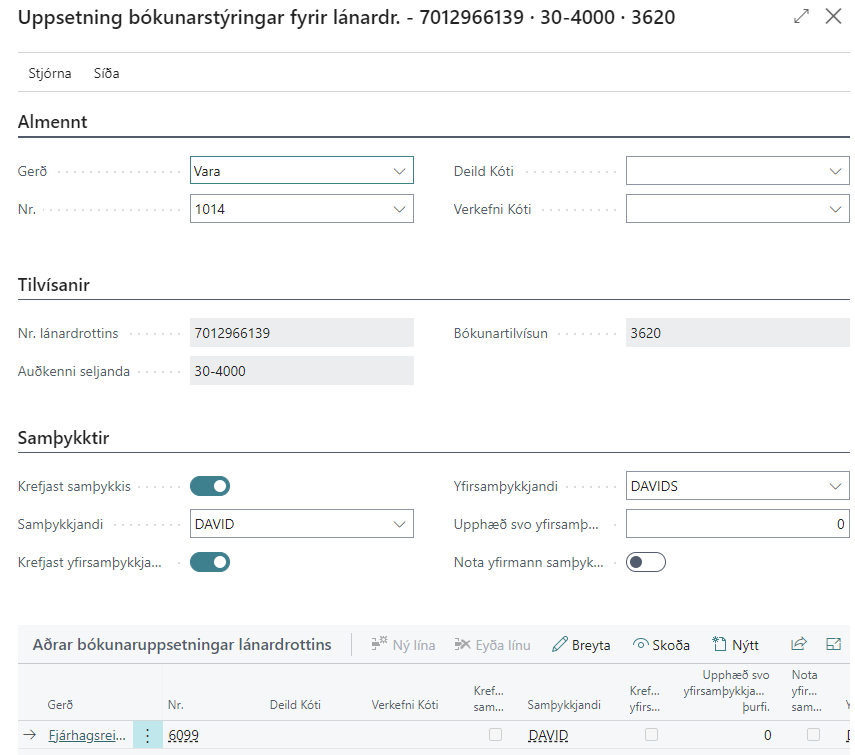Check the Kref... yfirs... box in 6099 row
This screenshot has width=855, height=755.
pyautogui.click(x=651, y=735)
